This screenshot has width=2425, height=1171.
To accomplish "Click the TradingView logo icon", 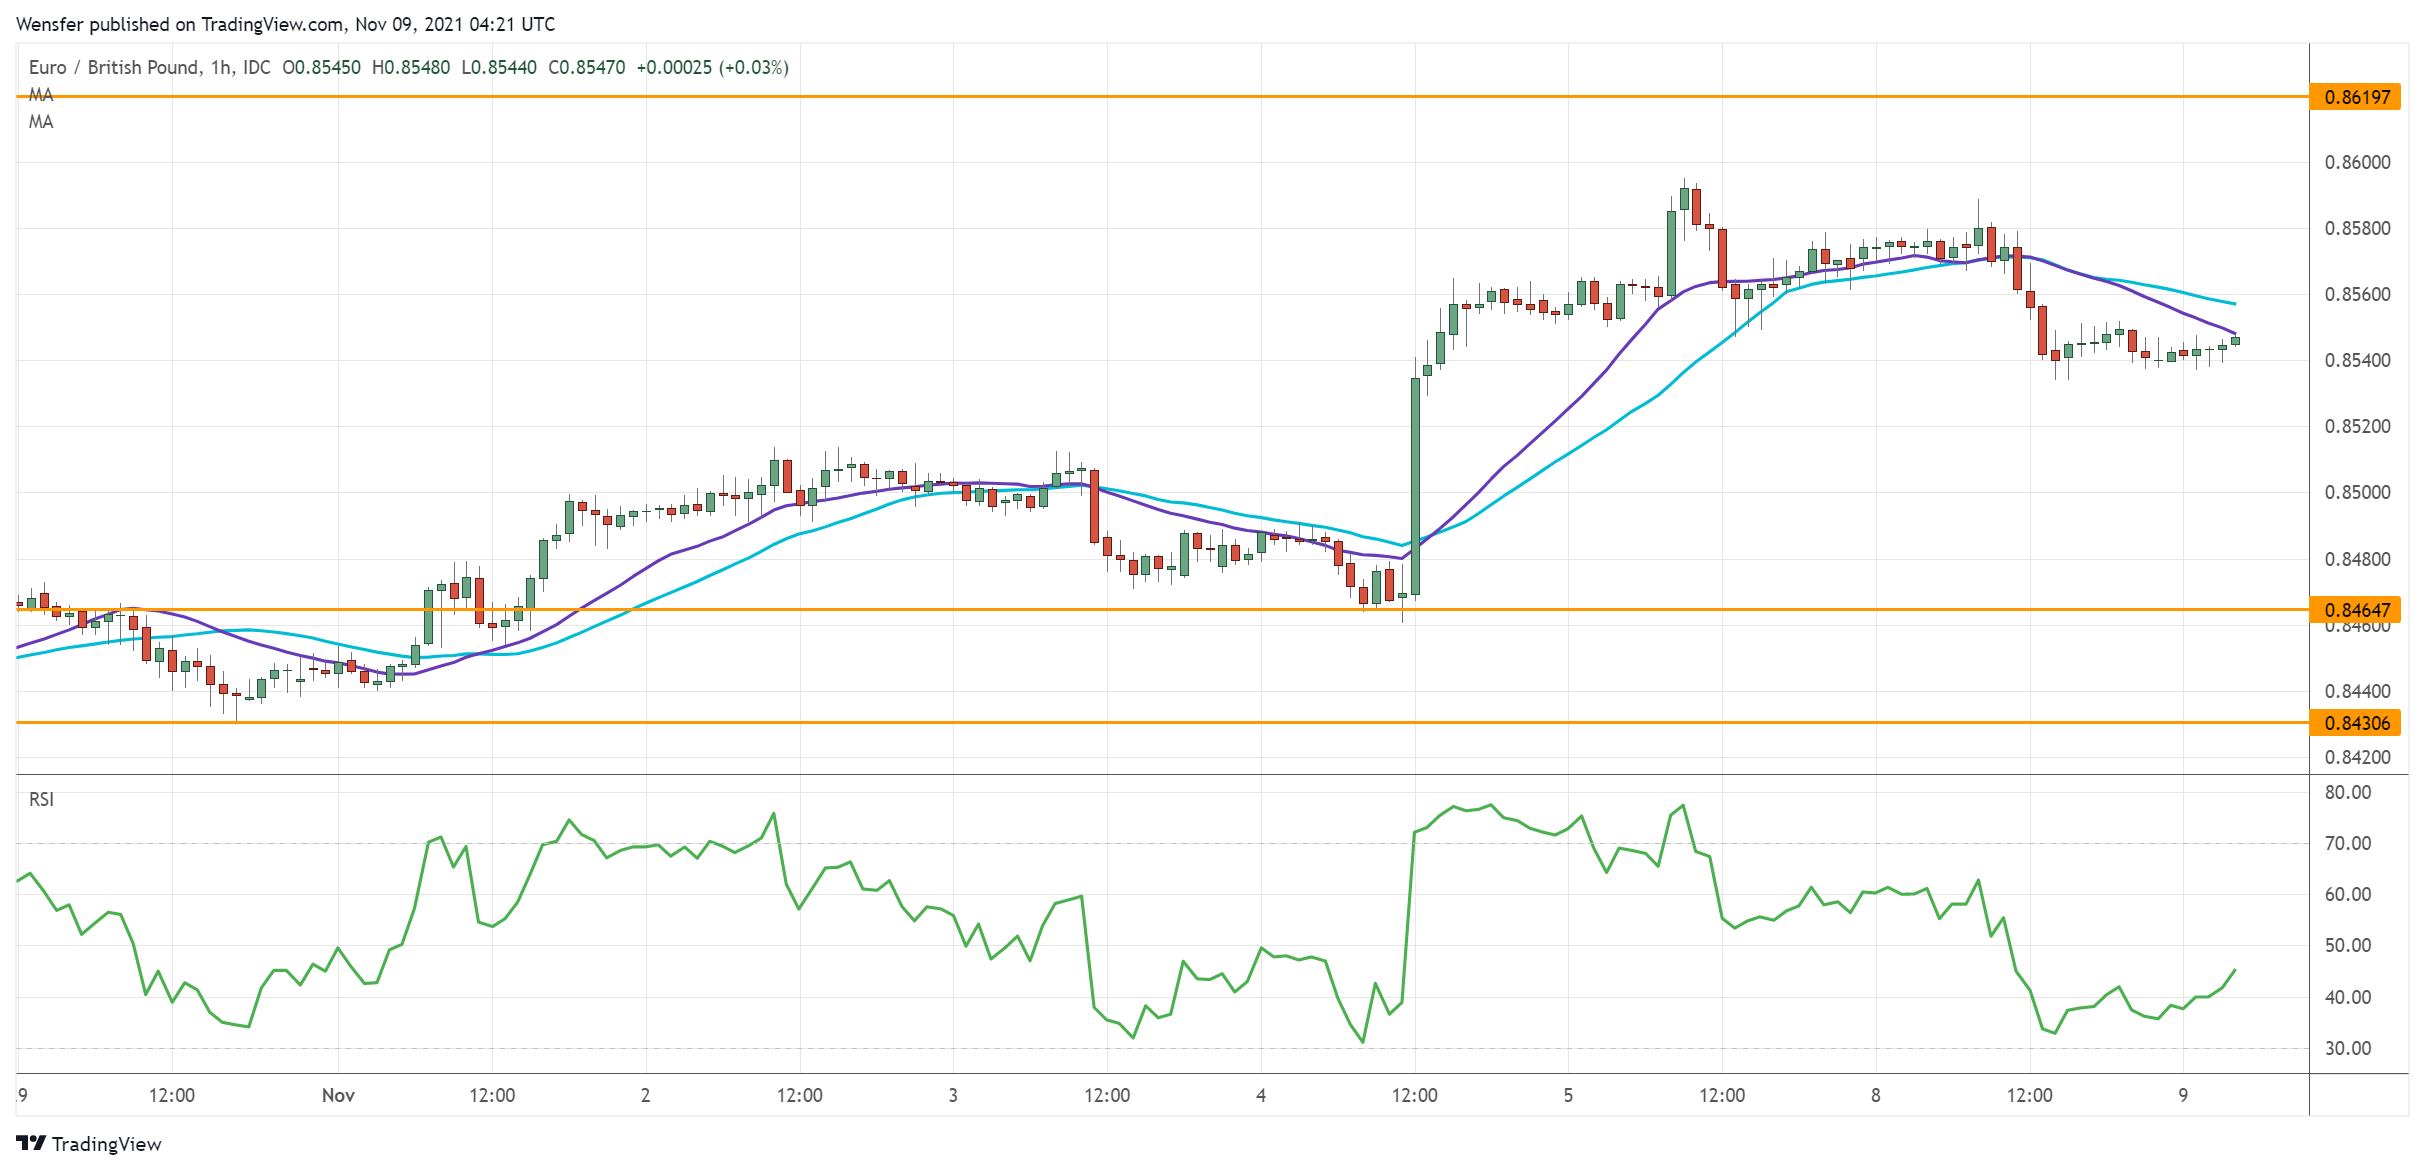I will [30, 1143].
